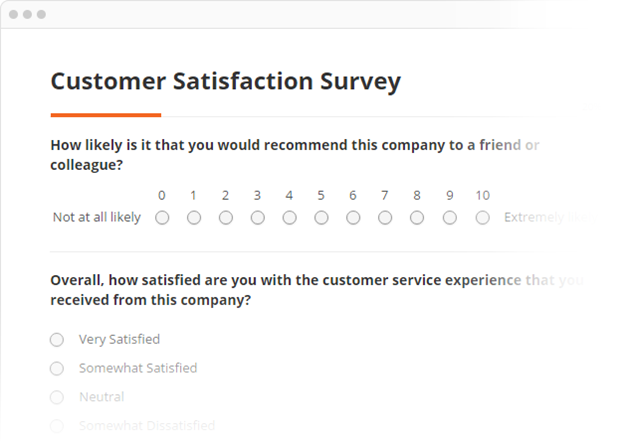
Task: Click the Customer Satisfaction Survey heading
Action: [225, 81]
